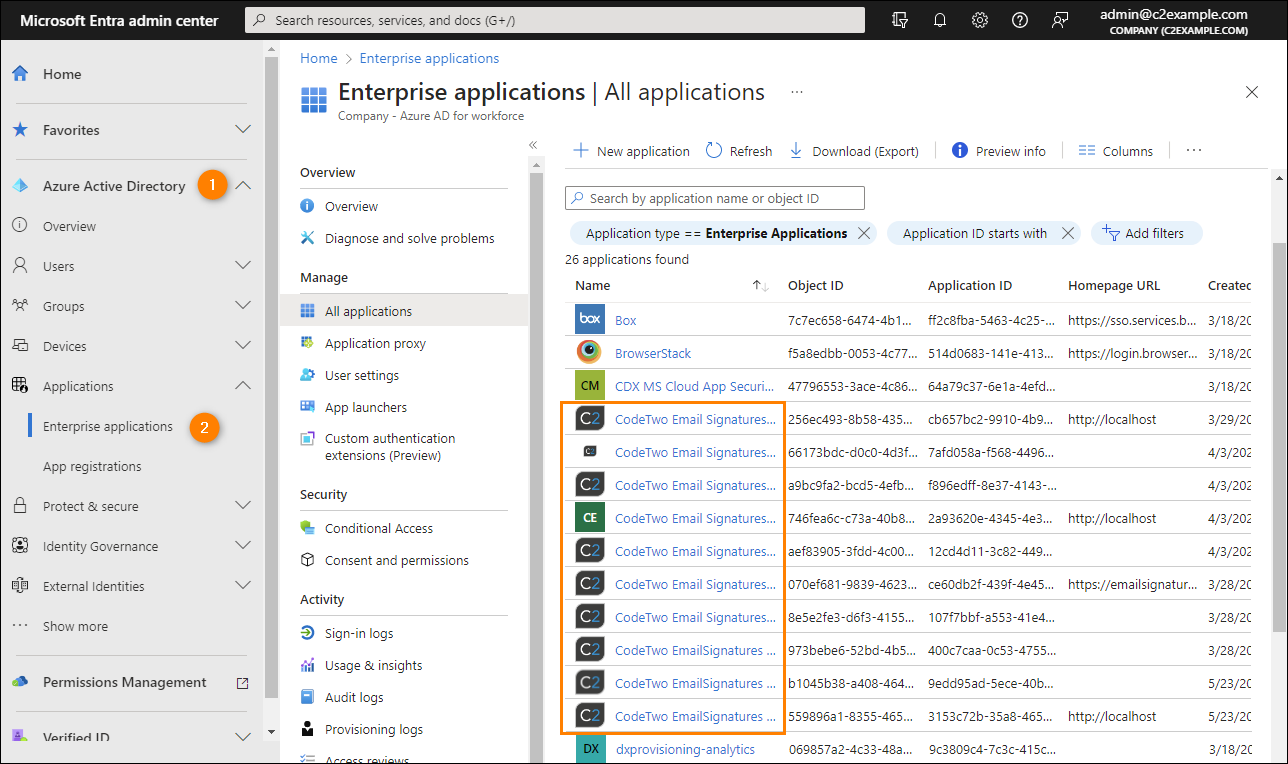The width and height of the screenshot is (1288, 764).
Task: Open Overview in the blade menu
Action: coord(351,206)
